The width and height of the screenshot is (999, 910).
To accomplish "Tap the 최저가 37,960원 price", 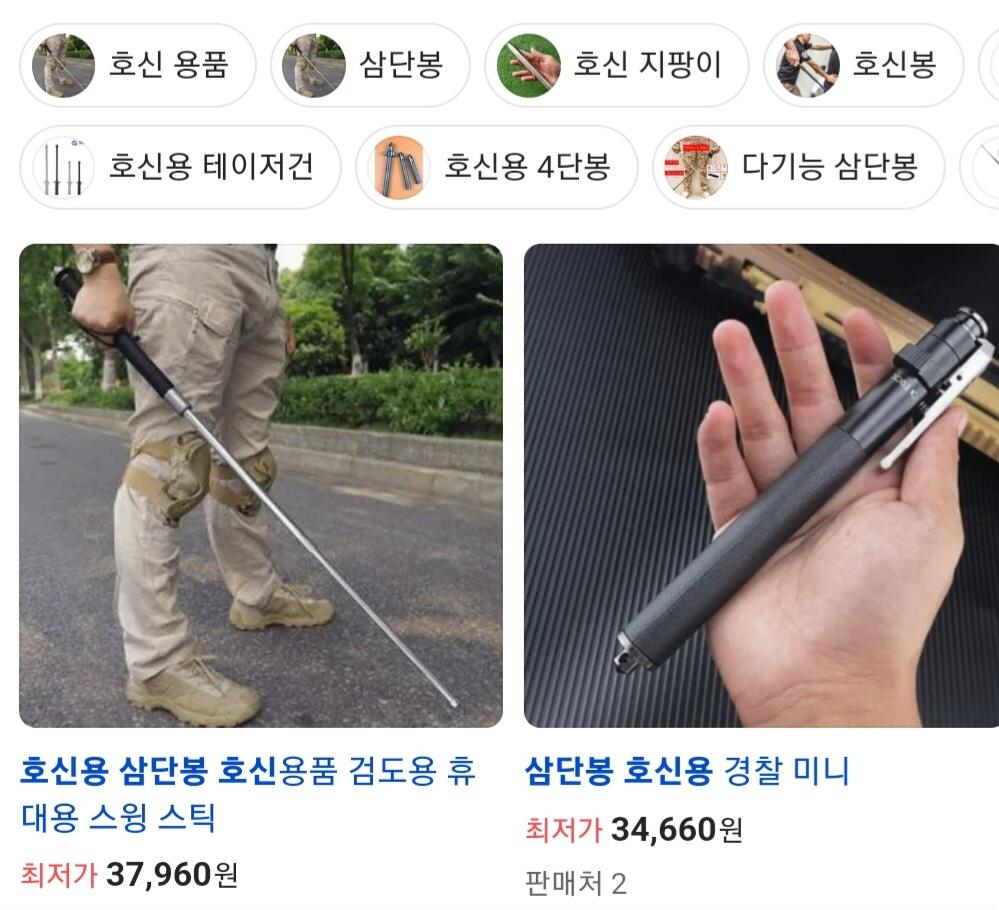I will pos(129,874).
